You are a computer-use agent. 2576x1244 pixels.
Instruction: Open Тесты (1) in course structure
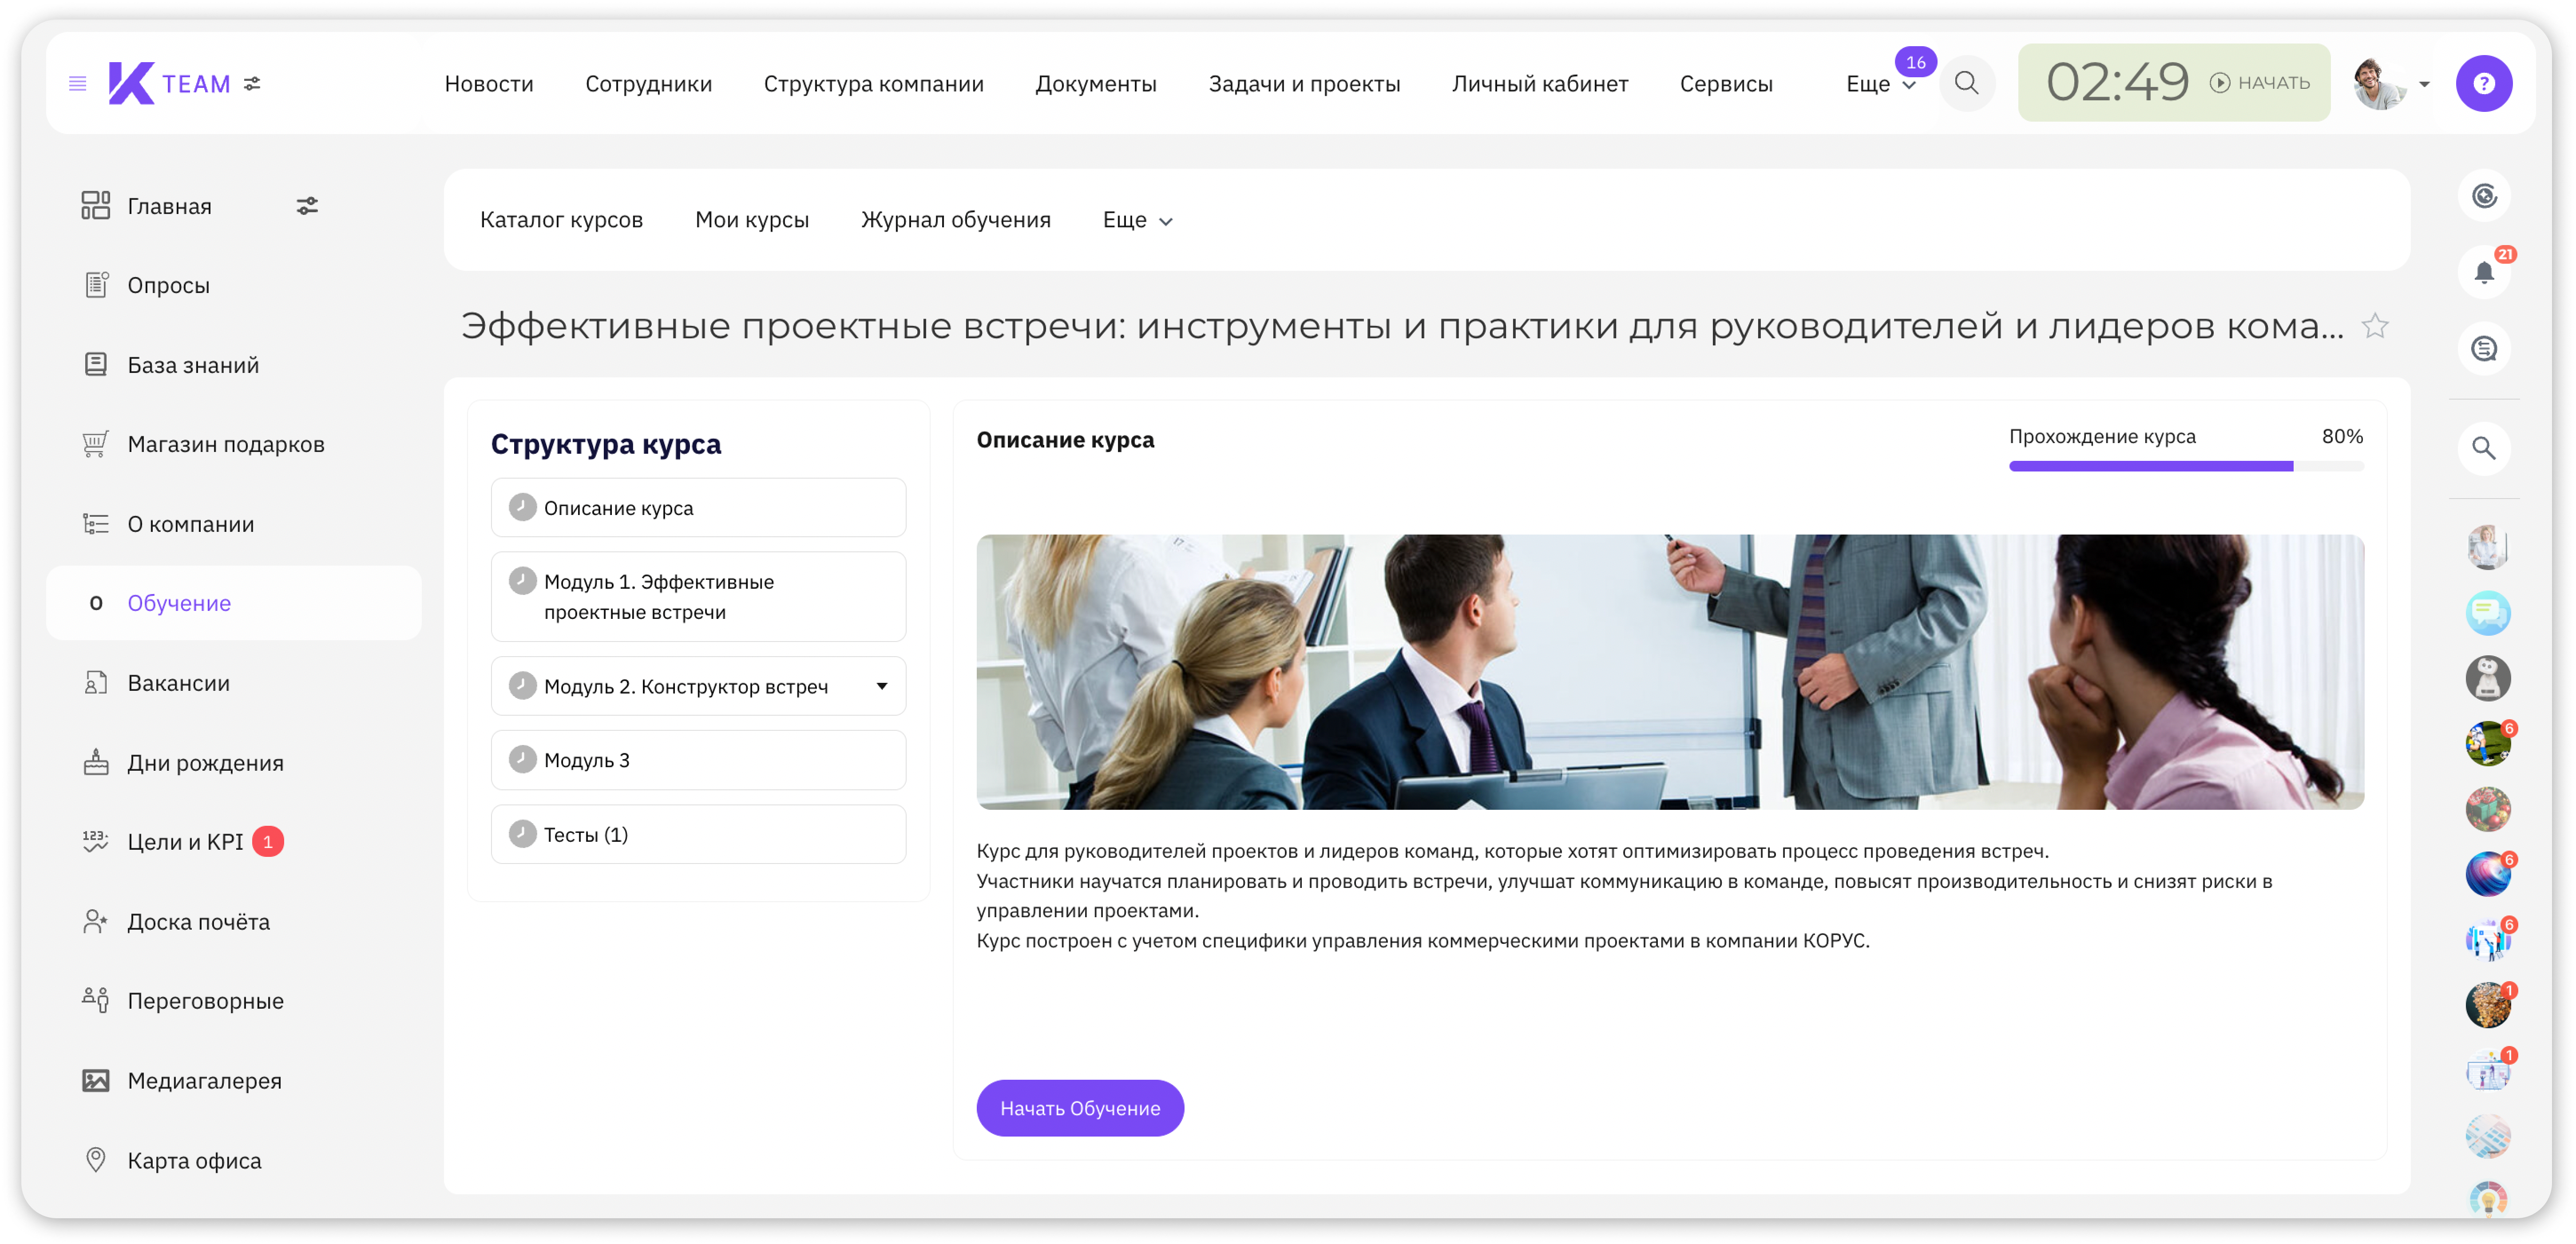pos(698,834)
